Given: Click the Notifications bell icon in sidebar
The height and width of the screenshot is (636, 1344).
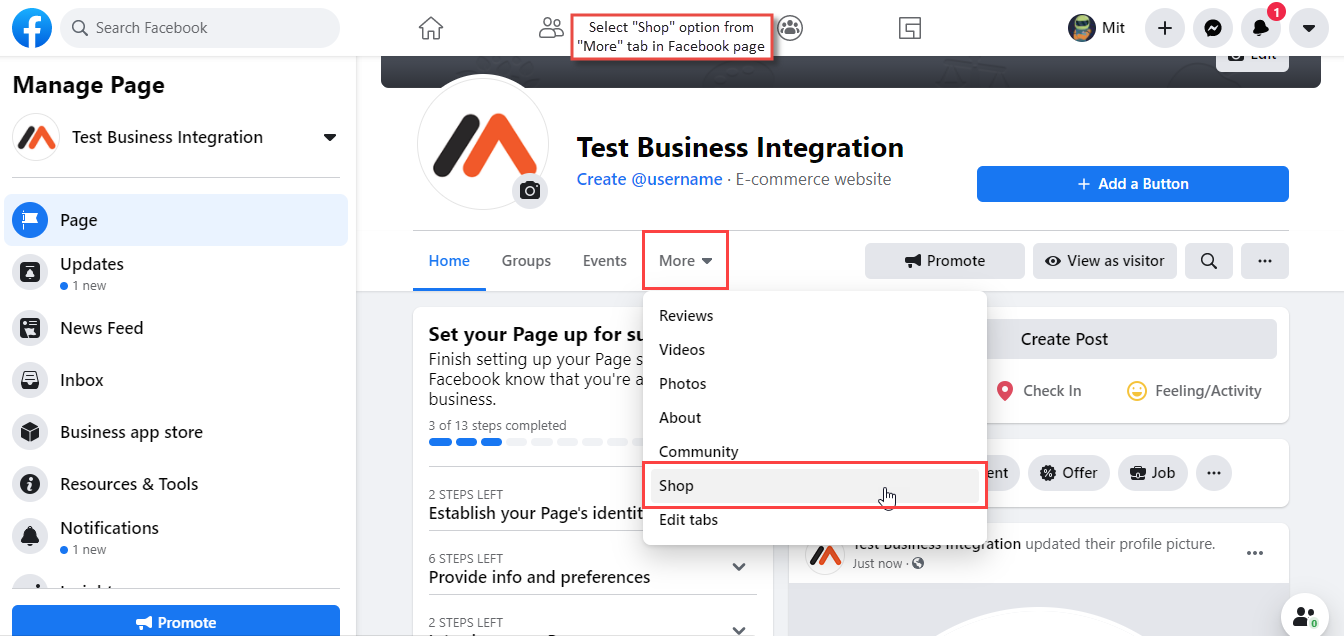Looking at the screenshot, I should 30,536.
